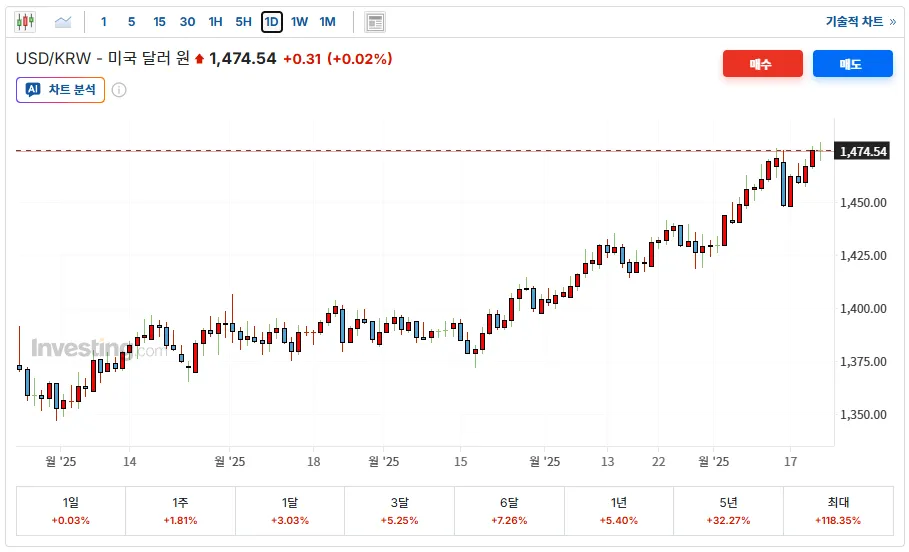
Task: Select the 최대 period cell
Action: pos(838,511)
